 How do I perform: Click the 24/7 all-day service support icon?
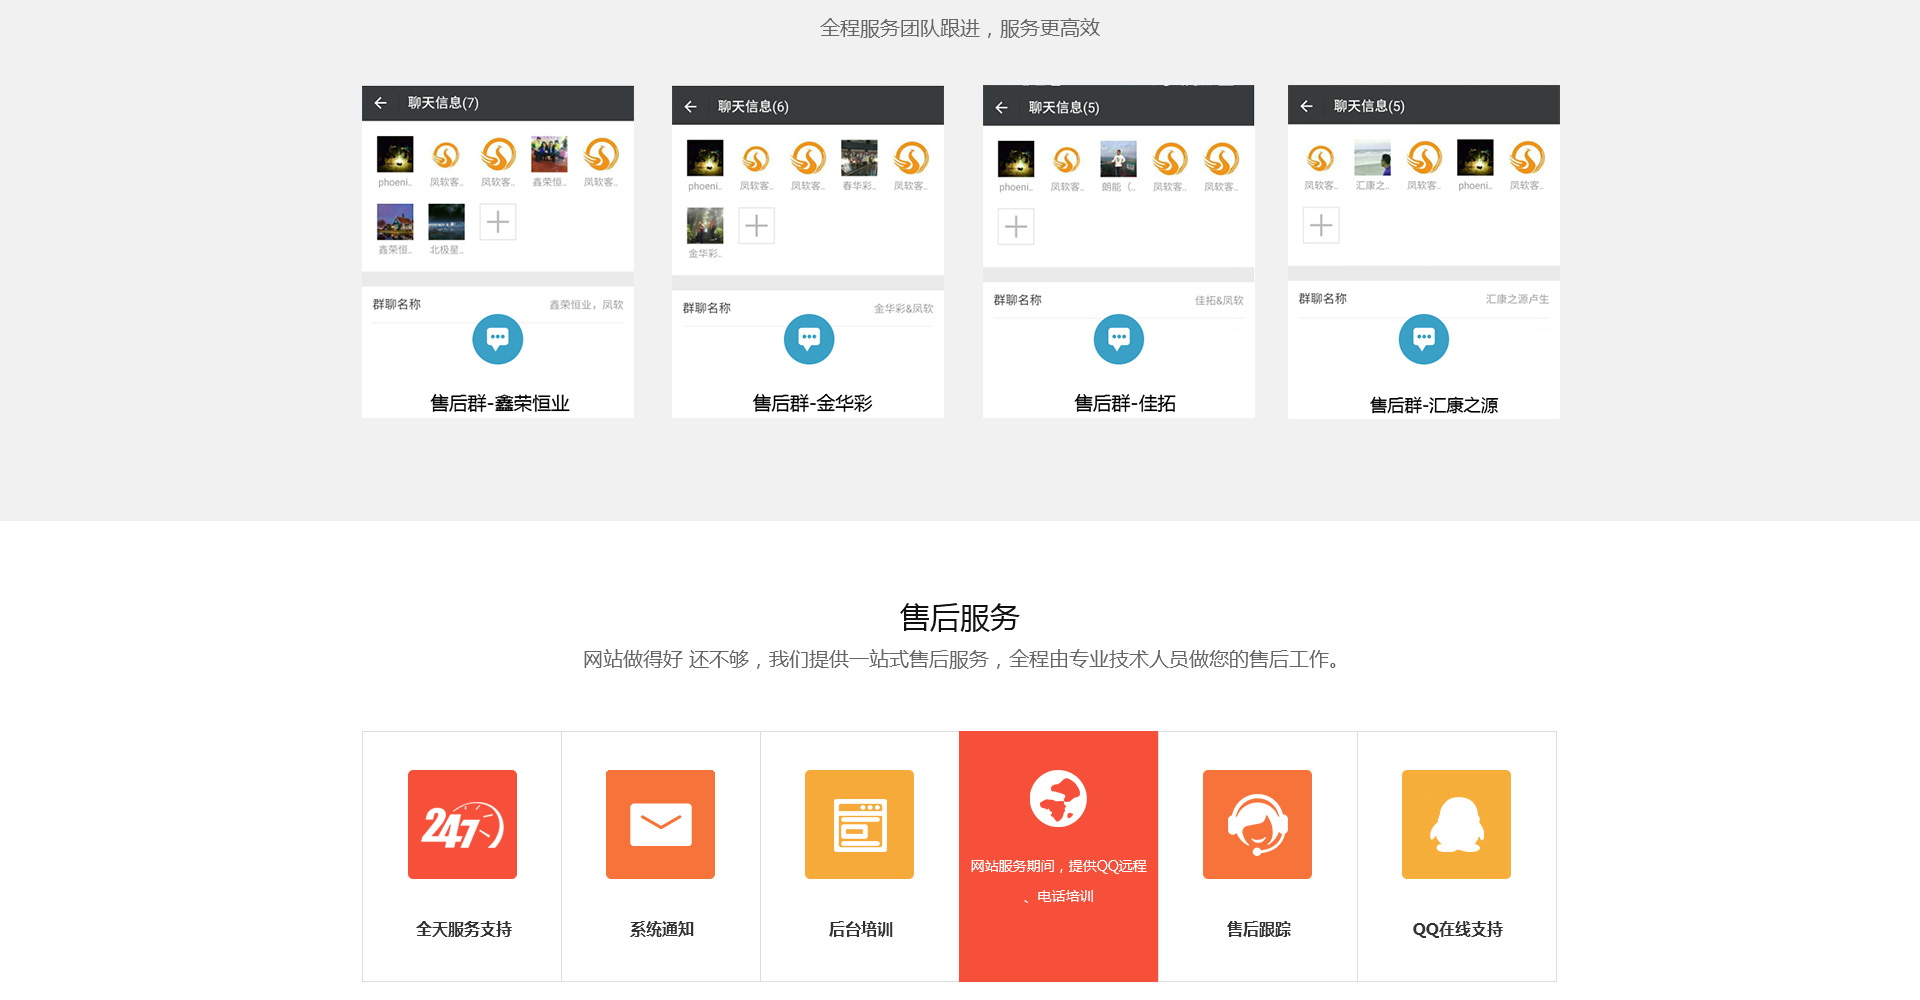[462, 825]
